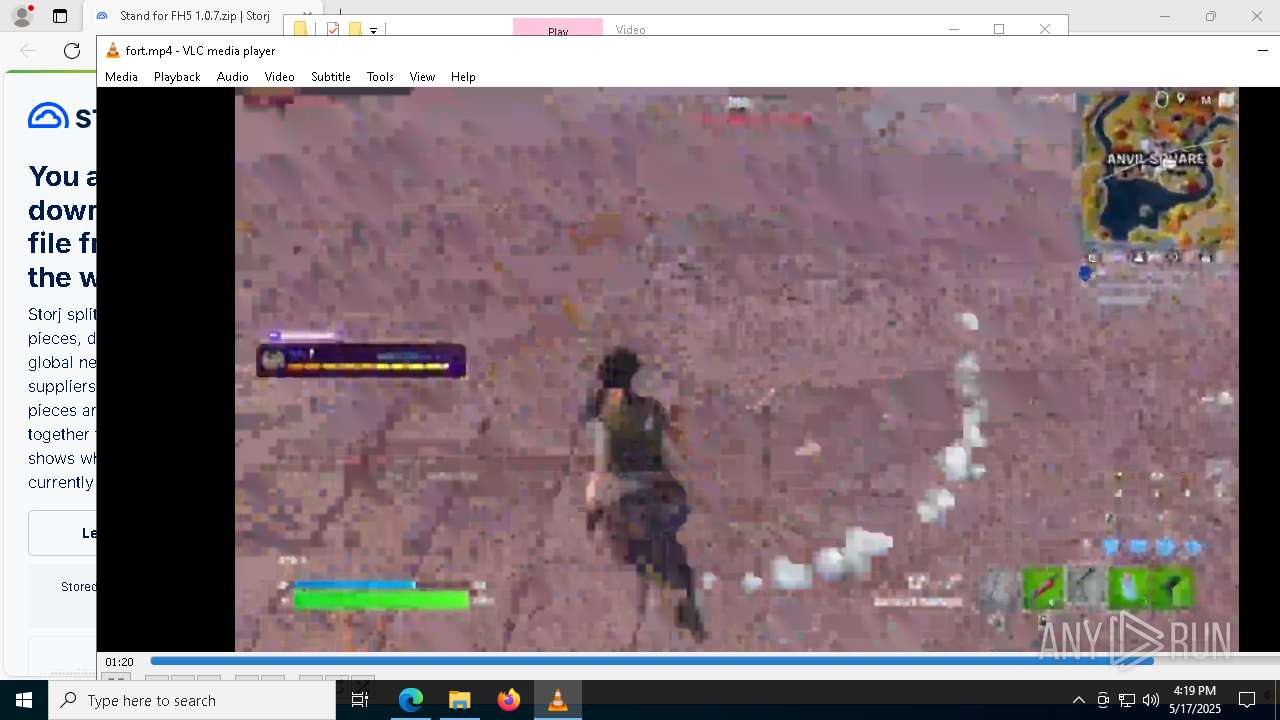Close the File Explorer window

[1045, 29]
